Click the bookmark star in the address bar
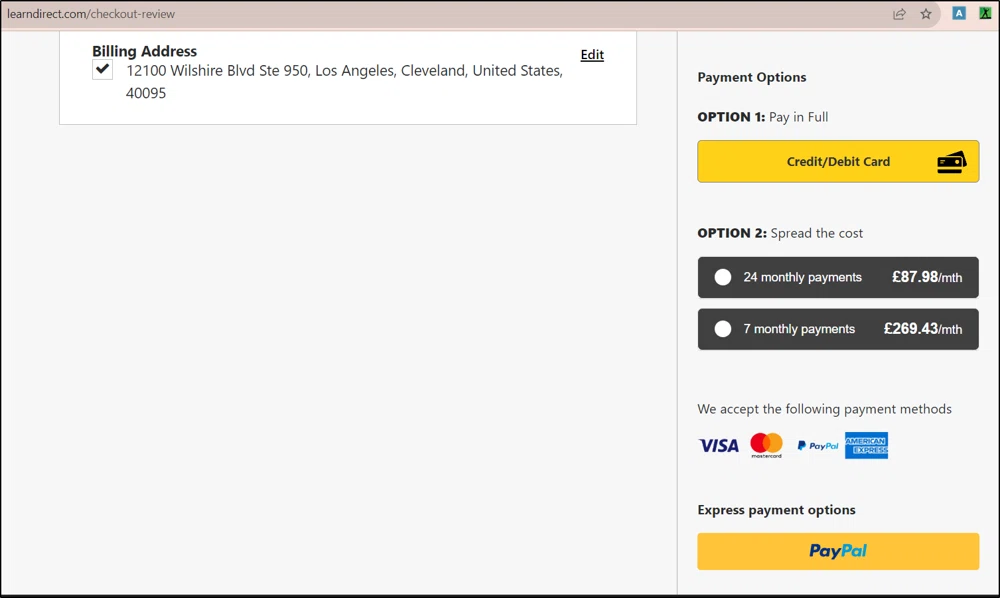Screen dimensions: 1000x598 click(x=926, y=13)
